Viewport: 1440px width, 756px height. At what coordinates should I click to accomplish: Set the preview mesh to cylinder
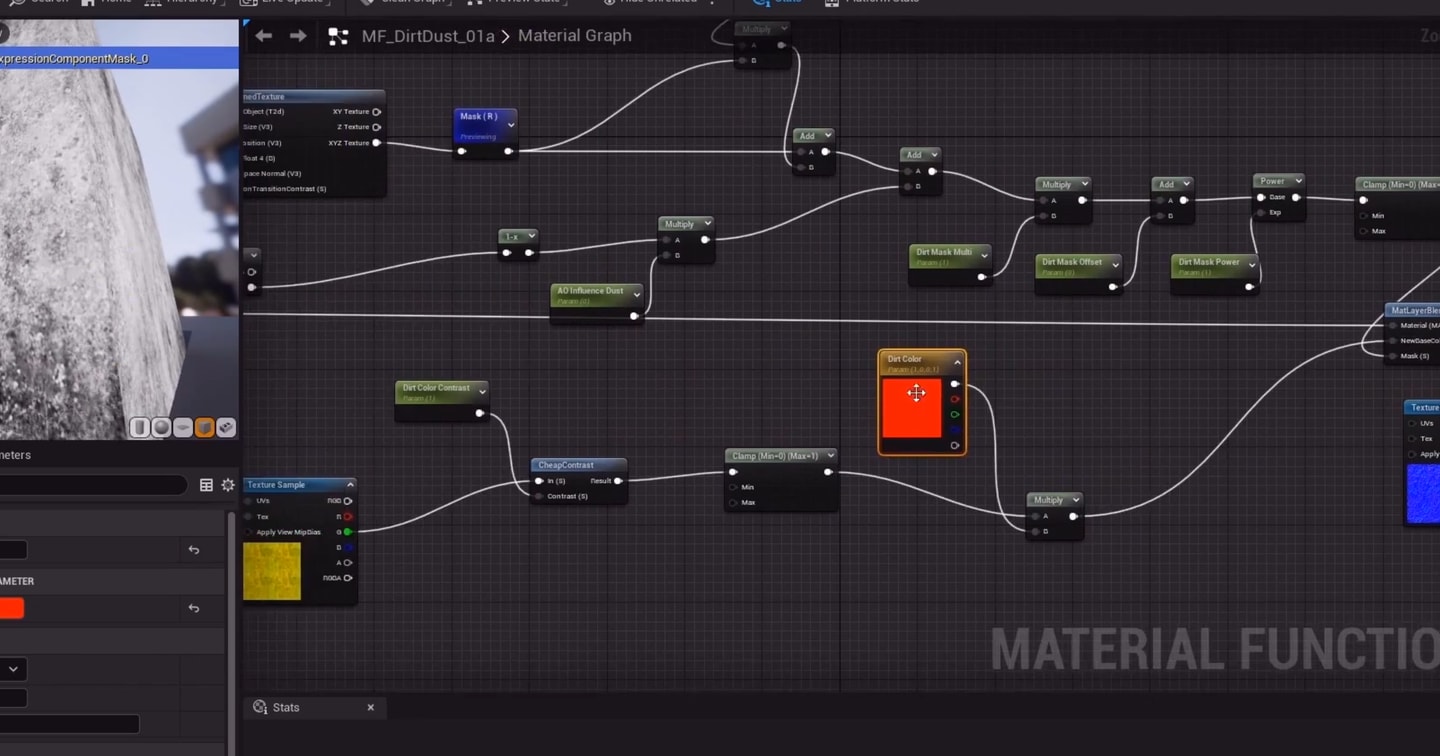pos(140,428)
